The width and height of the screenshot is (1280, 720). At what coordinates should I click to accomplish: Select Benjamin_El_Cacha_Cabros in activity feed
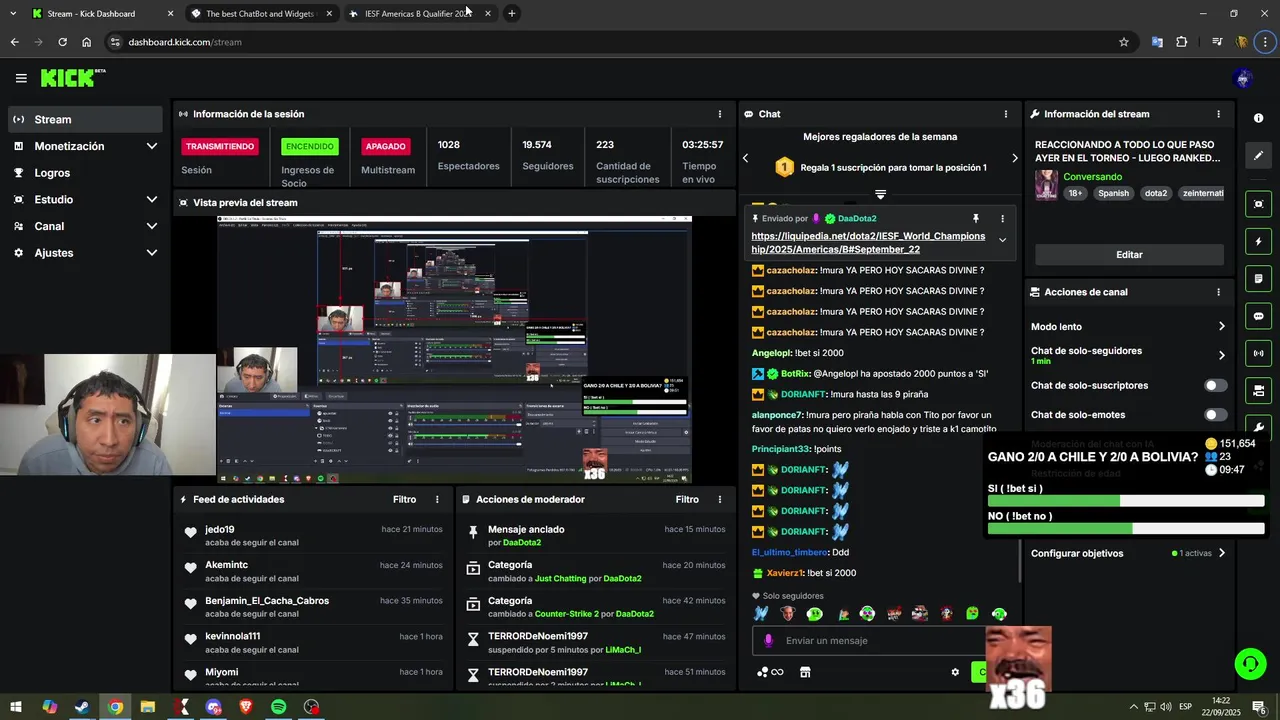click(x=267, y=601)
